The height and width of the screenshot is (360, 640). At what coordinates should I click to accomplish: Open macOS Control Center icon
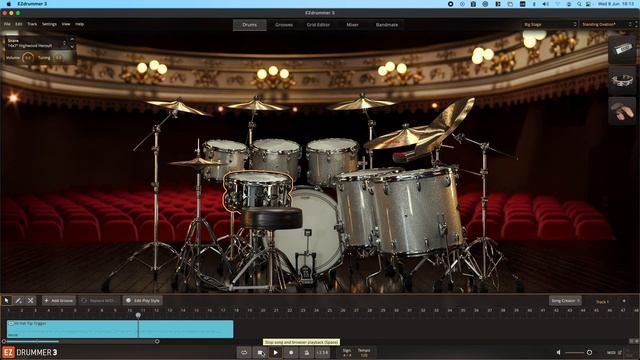[589, 4]
